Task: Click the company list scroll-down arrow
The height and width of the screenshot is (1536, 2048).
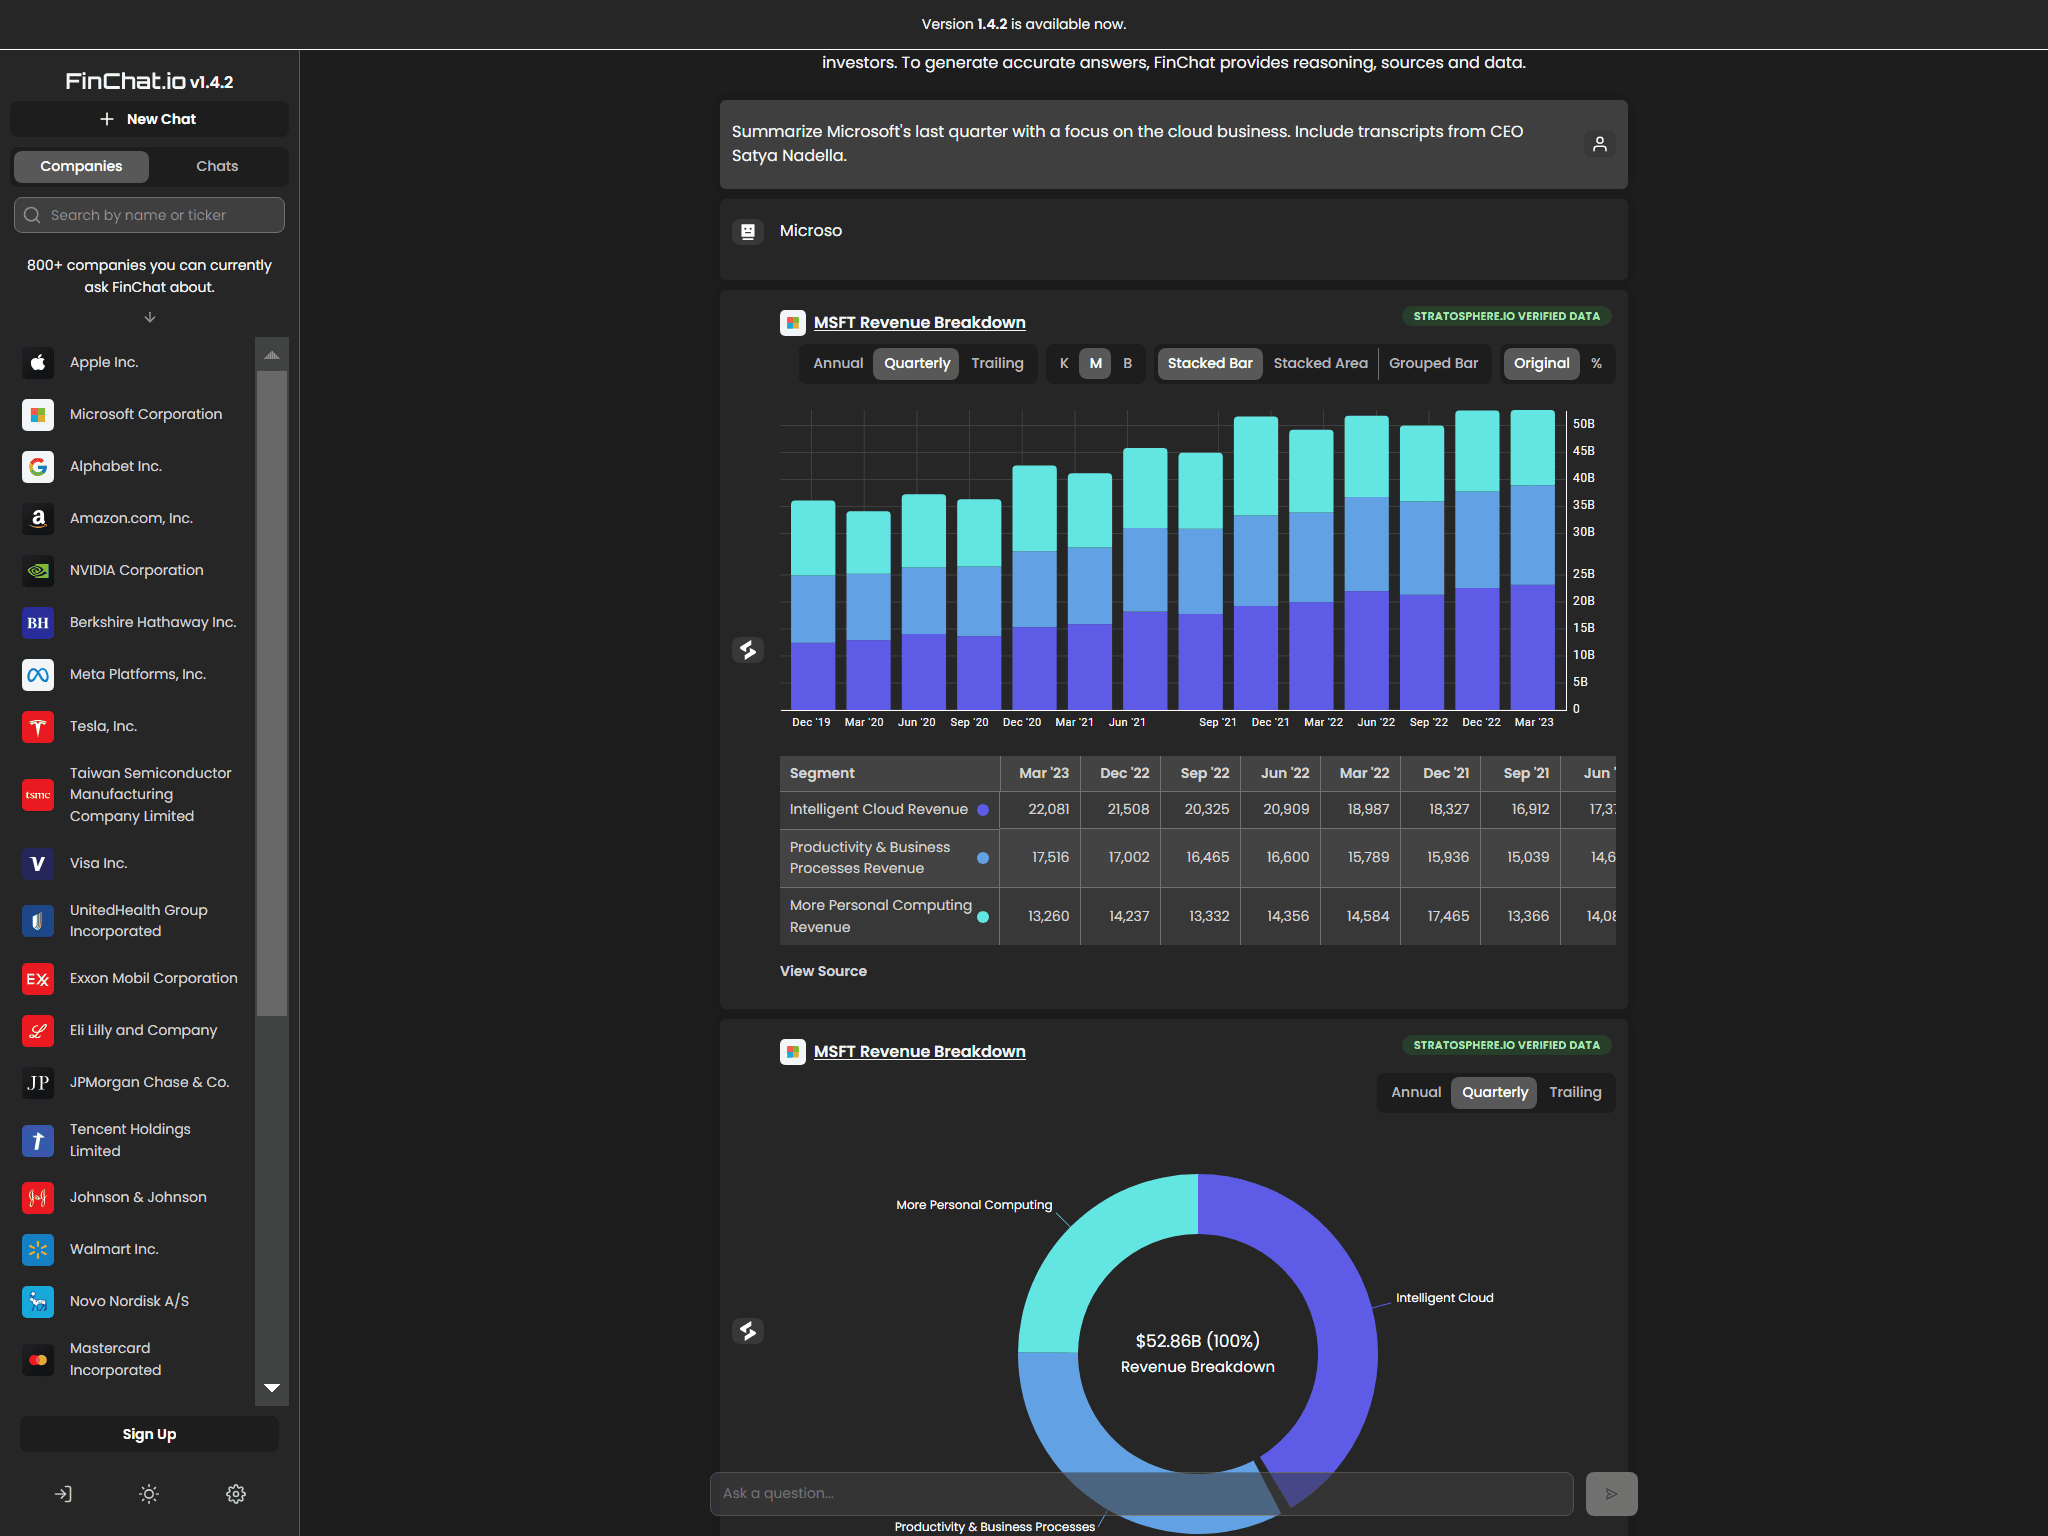Action: click(x=272, y=1388)
